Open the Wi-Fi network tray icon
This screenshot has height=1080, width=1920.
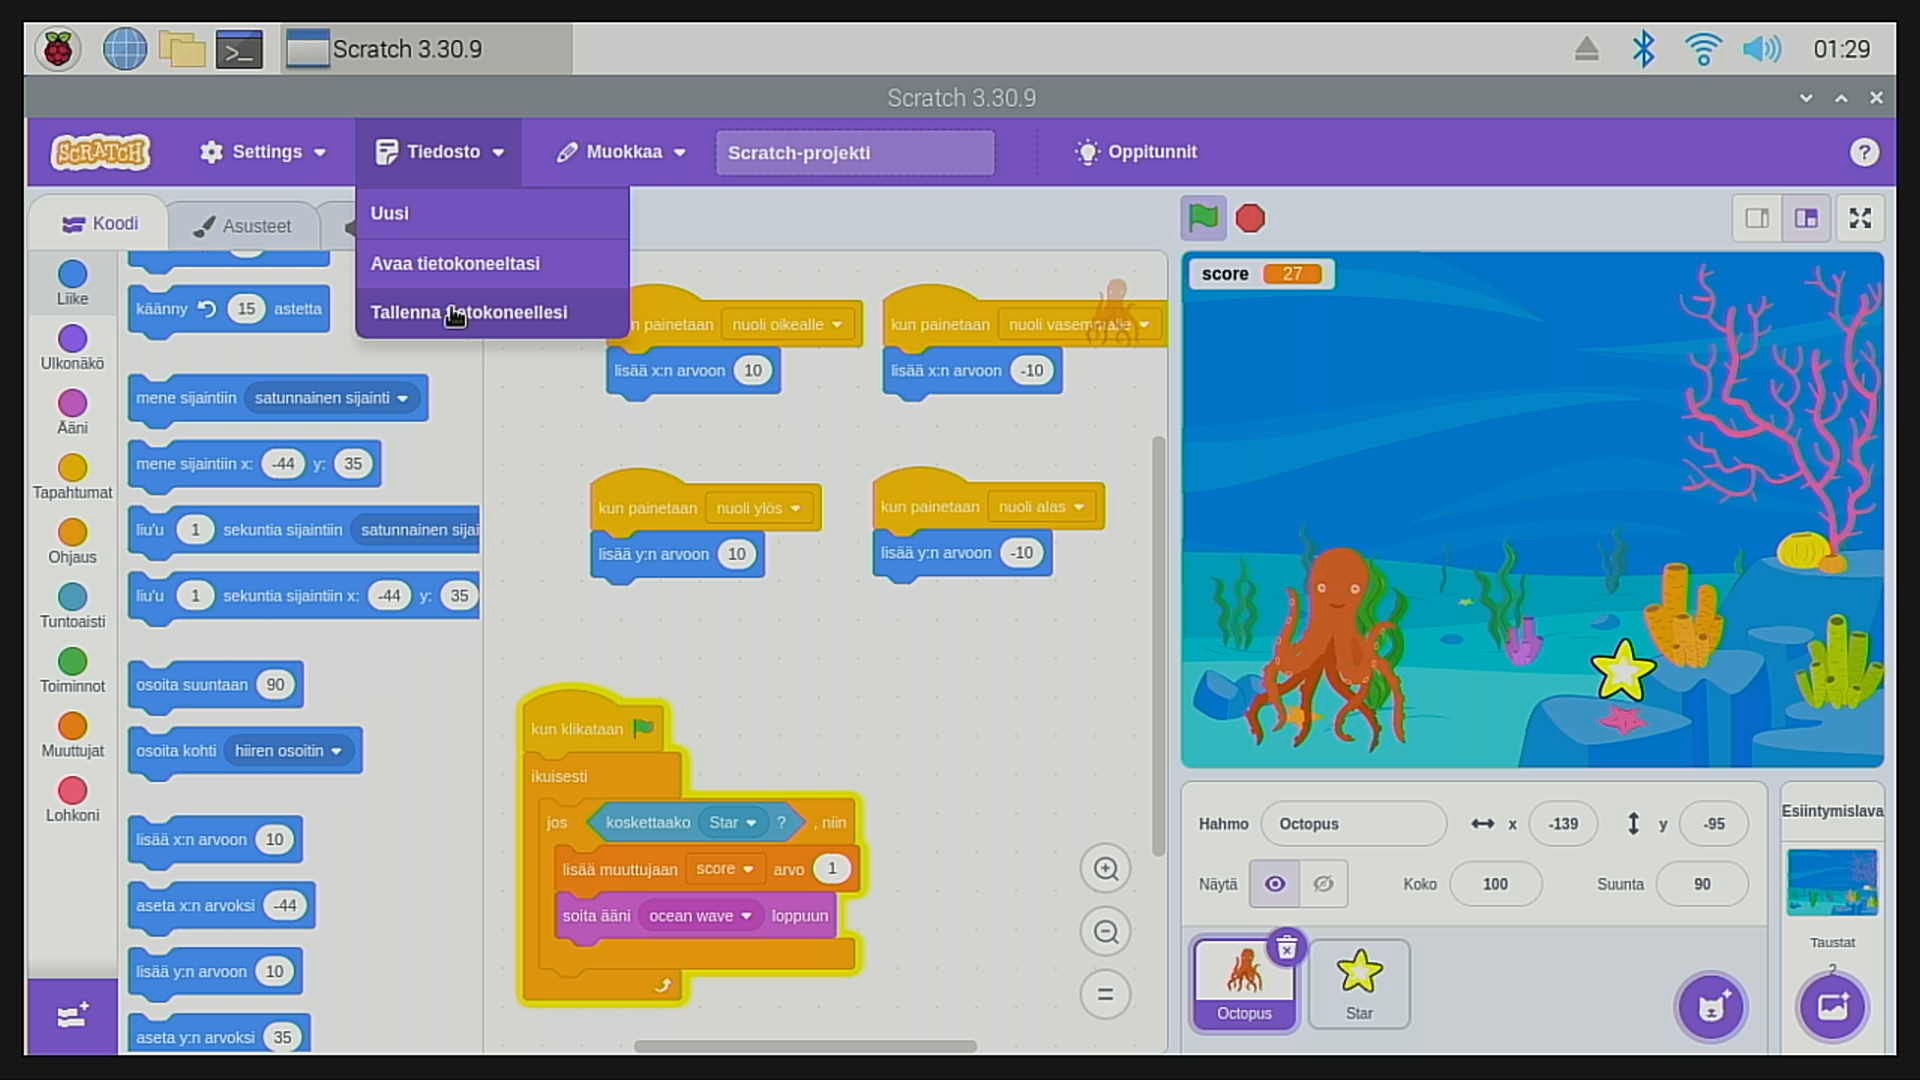tap(1702, 49)
